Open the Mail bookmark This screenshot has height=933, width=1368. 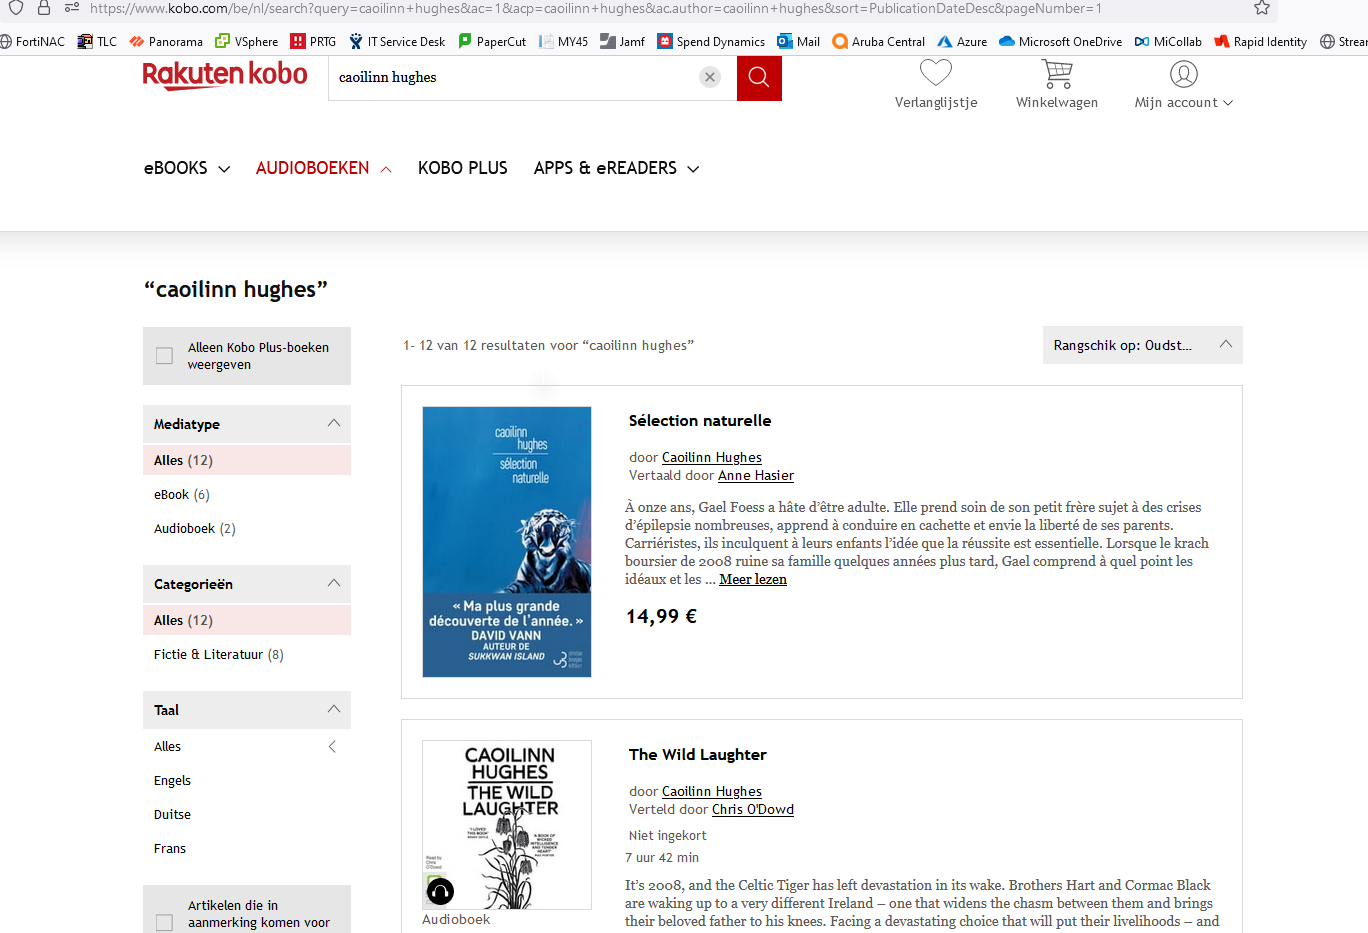798,41
